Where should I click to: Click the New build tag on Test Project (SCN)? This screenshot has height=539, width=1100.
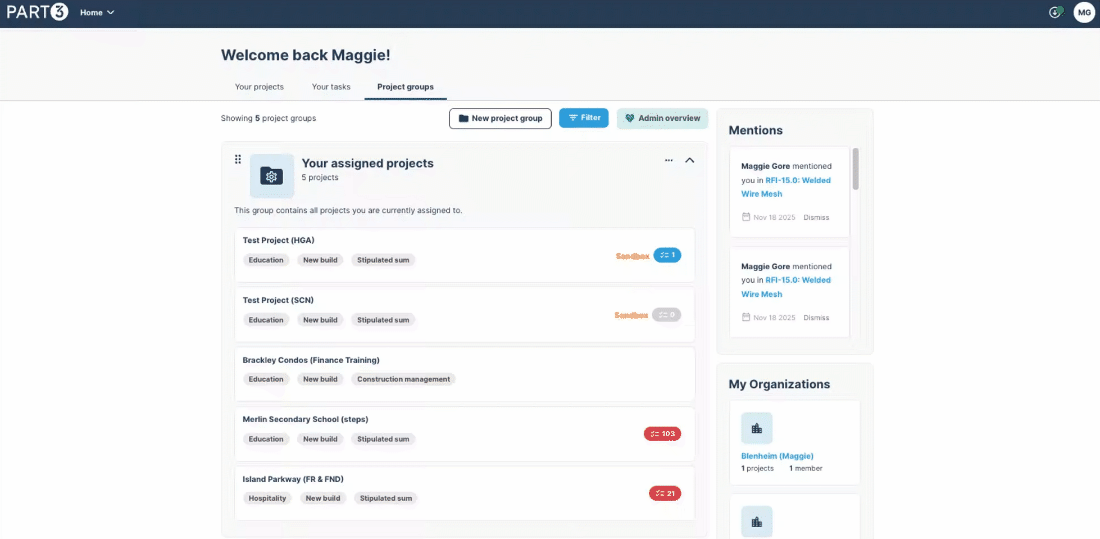point(321,320)
